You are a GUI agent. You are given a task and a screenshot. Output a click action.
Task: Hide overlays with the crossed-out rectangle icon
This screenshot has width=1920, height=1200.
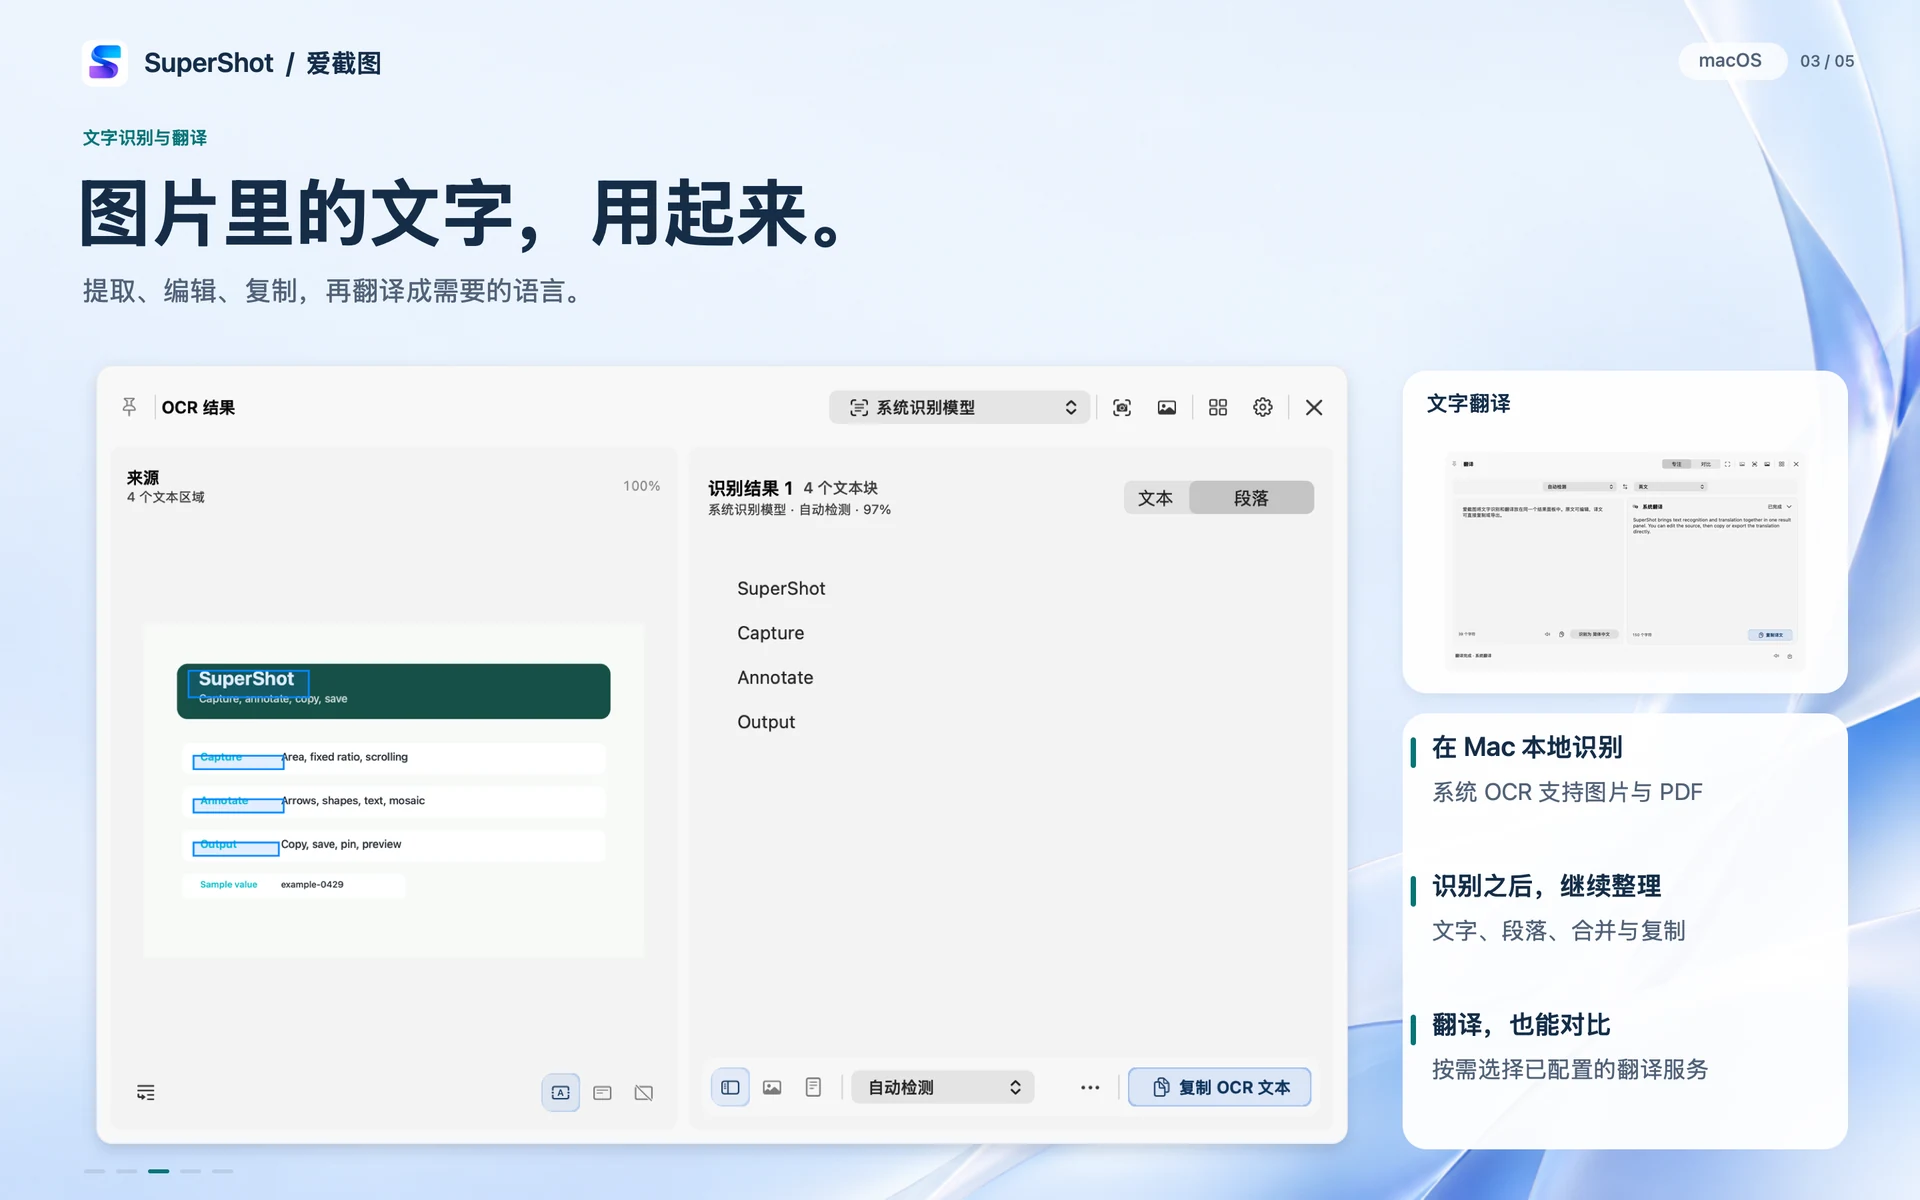coord(644,1093)
